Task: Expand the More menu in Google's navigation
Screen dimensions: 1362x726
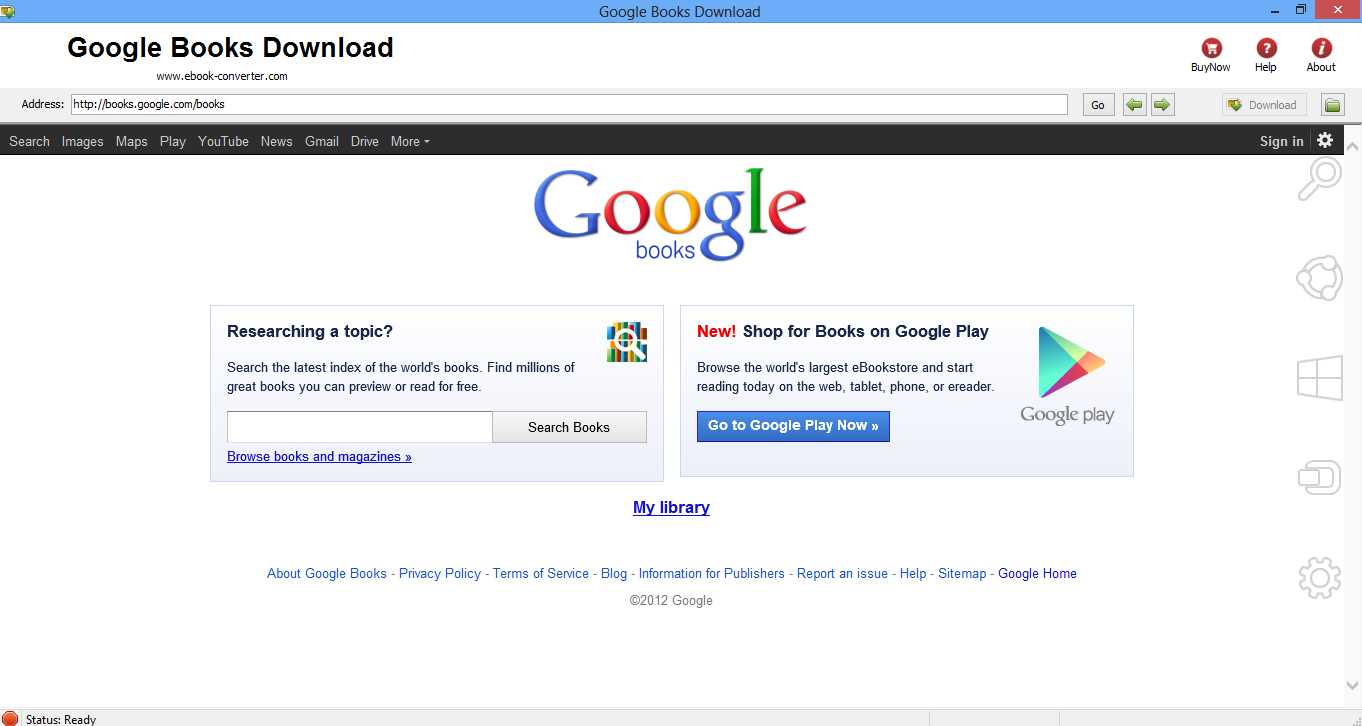Action: [x=410, y=141]
